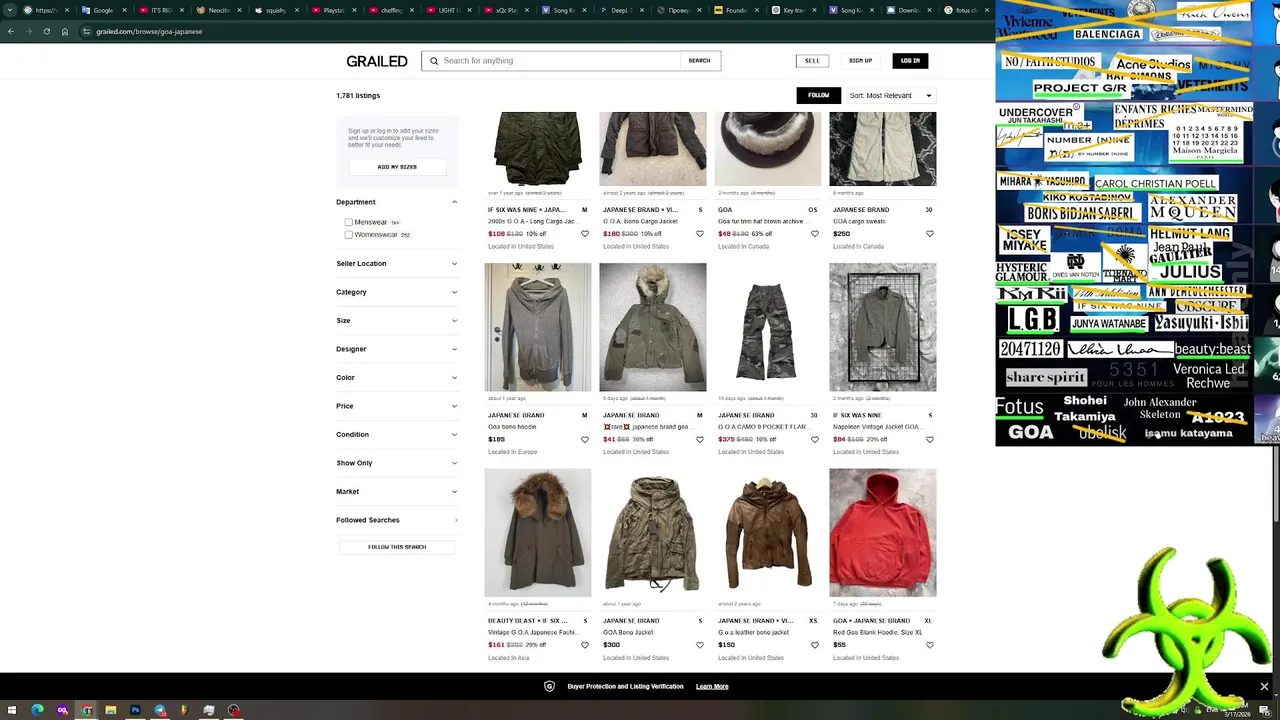Open Microsoft Edge from the taskbar

click(37, 710)
